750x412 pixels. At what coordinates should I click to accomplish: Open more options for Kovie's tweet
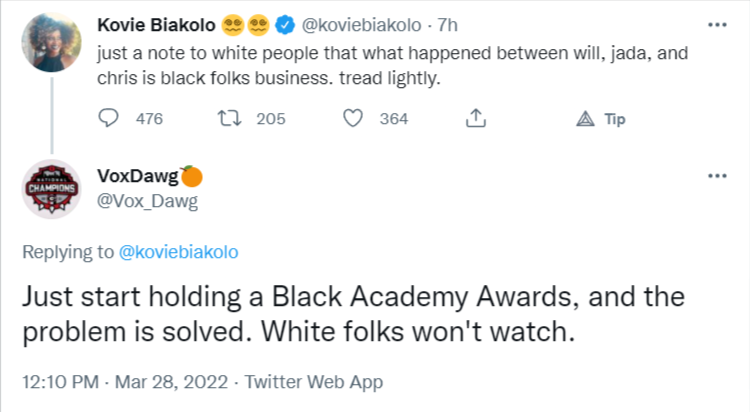point(717,23)
